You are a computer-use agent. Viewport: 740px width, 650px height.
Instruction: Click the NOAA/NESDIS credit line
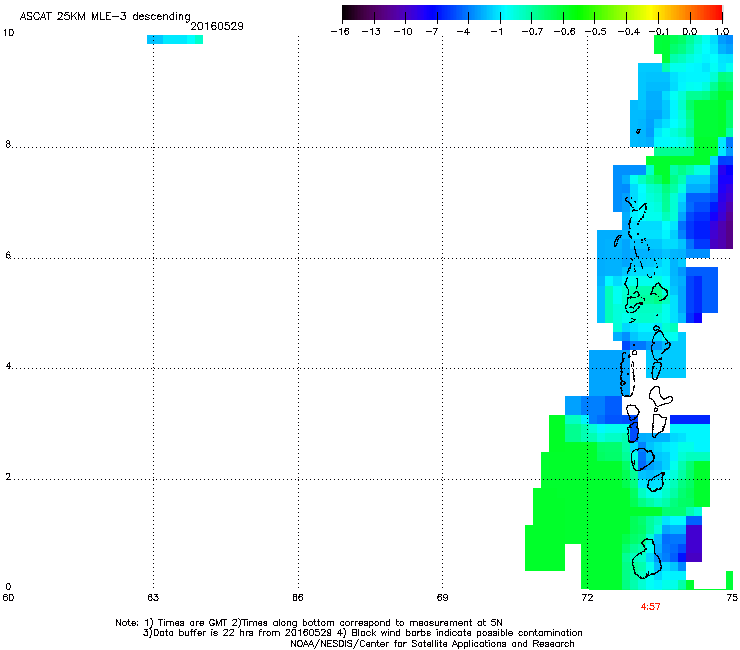point(432,644)
